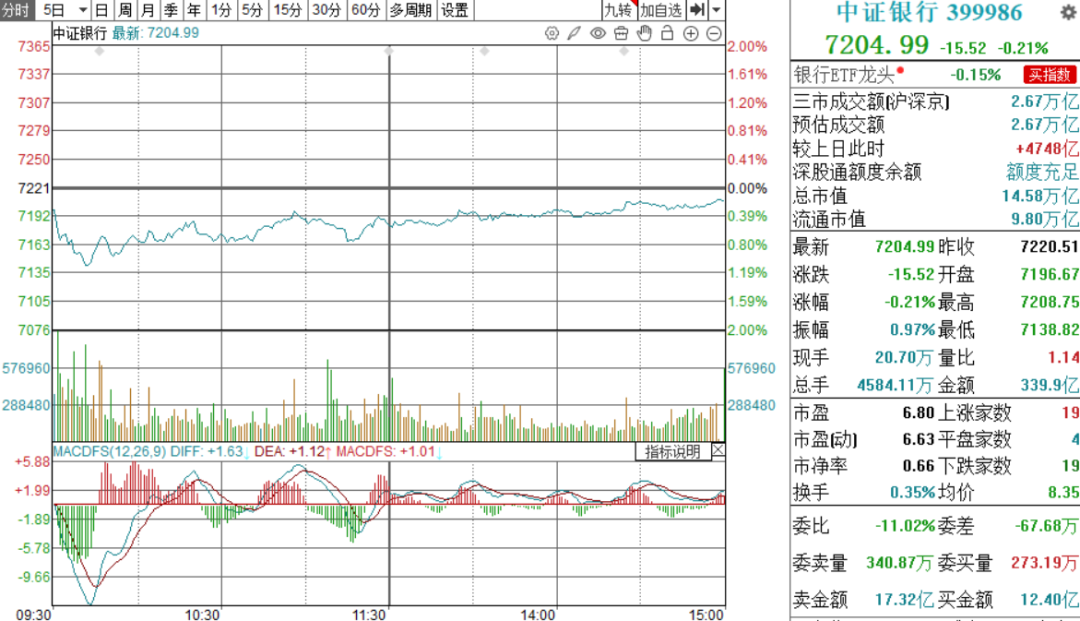Zoom out with the minus circle icon

[713, 33]
